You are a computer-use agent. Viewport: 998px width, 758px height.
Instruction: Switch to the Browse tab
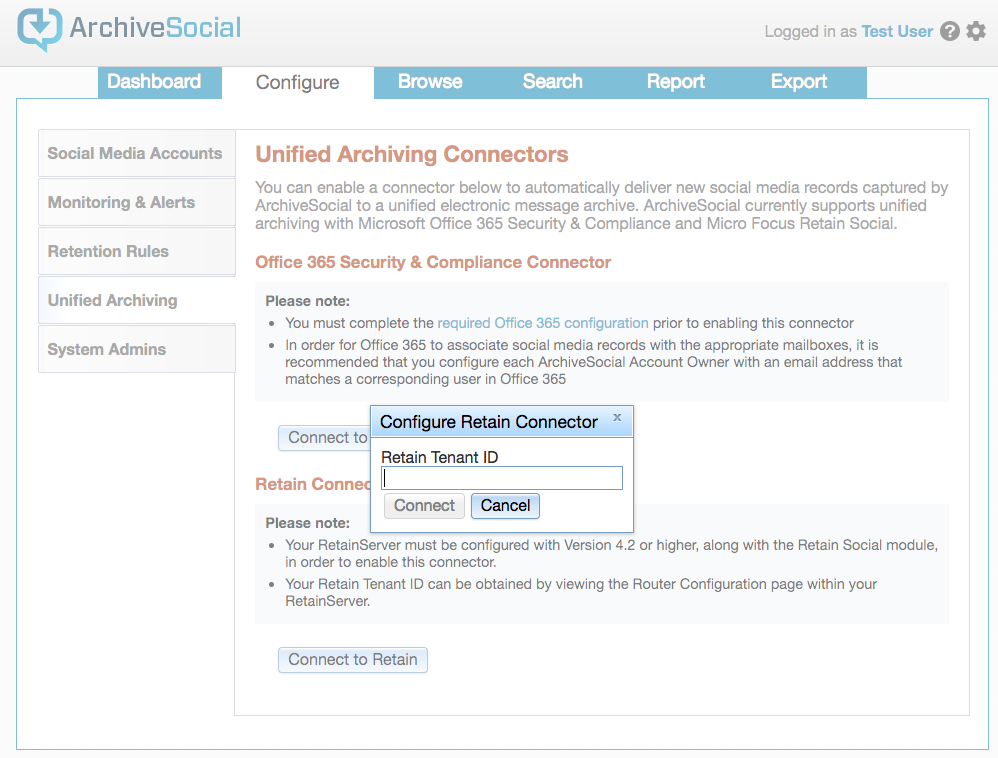[430, 82]
